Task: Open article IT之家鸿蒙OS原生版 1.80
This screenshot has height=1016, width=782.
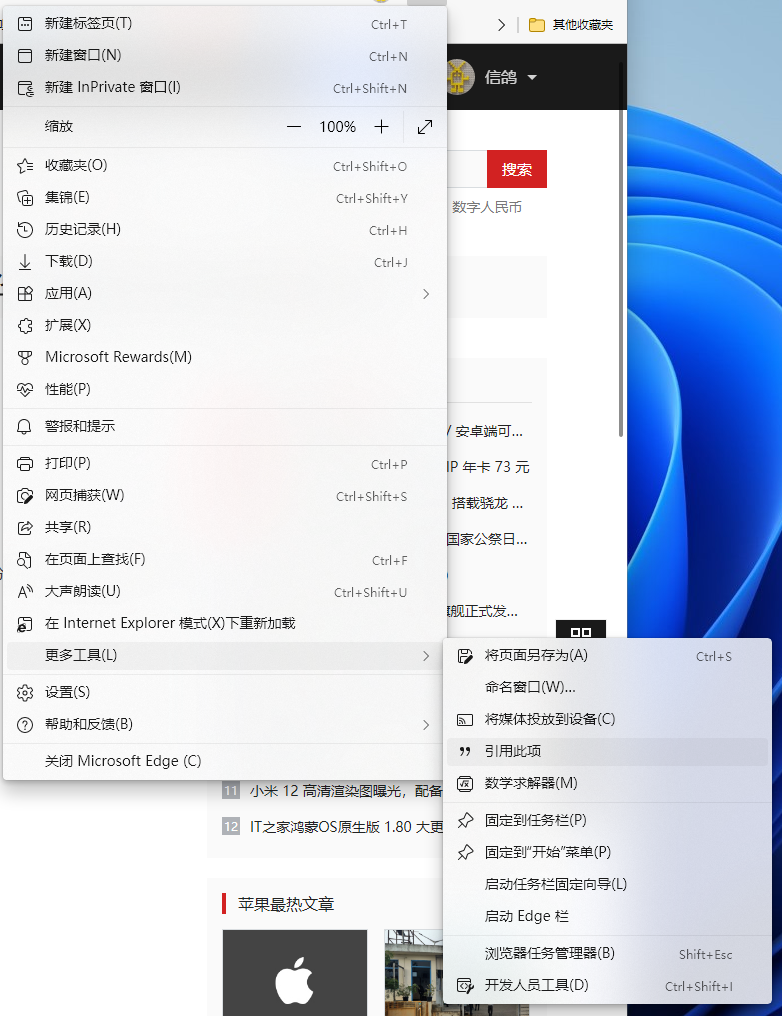Action: click(x=347, y=827)
